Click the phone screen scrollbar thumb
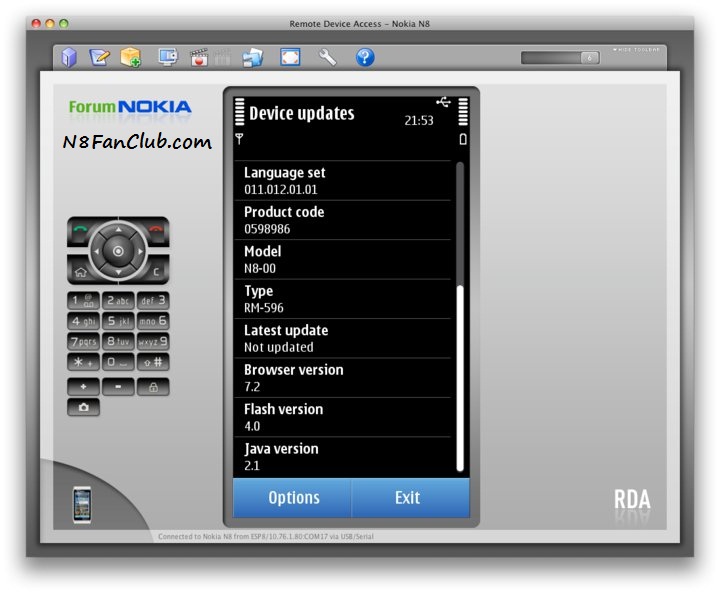Viewport: 720px width, 593px height. [460, 378]
